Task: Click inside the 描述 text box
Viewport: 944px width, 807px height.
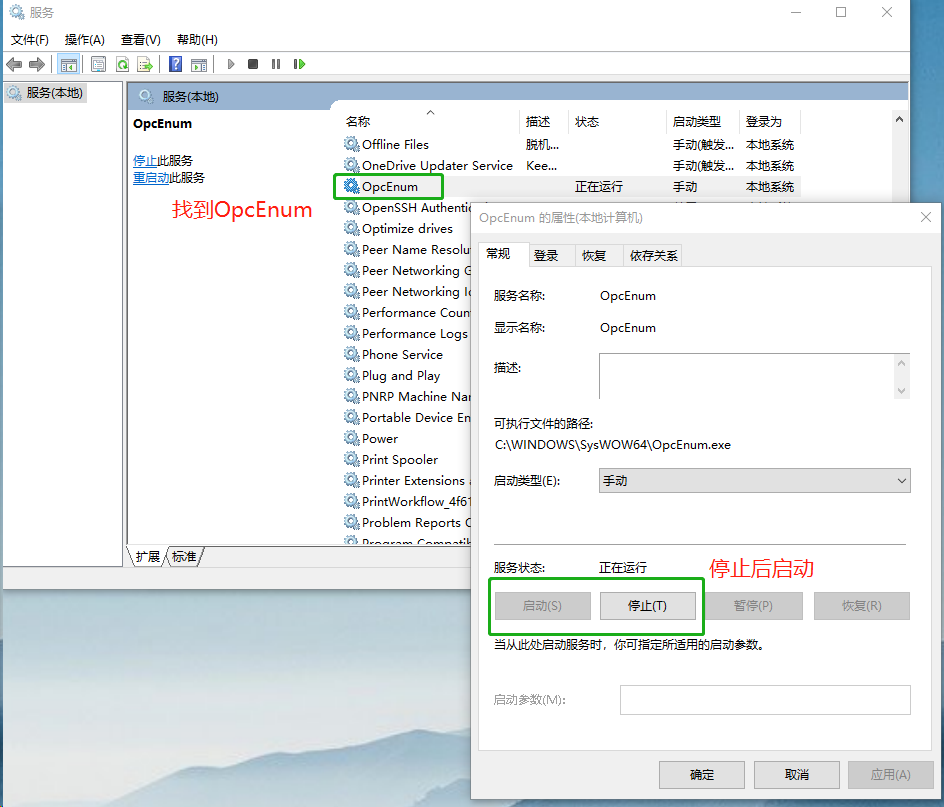Action: click(747, 376)
